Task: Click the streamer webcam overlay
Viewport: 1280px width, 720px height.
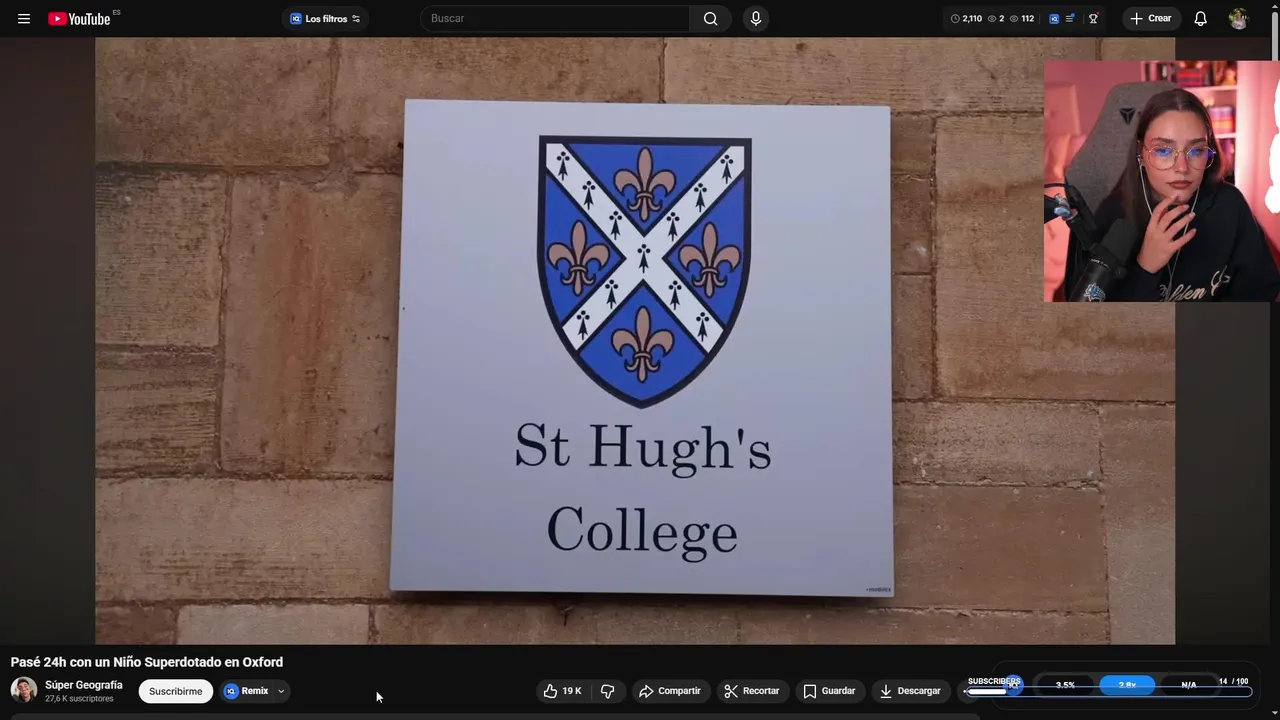Action: coord(1162,181)
